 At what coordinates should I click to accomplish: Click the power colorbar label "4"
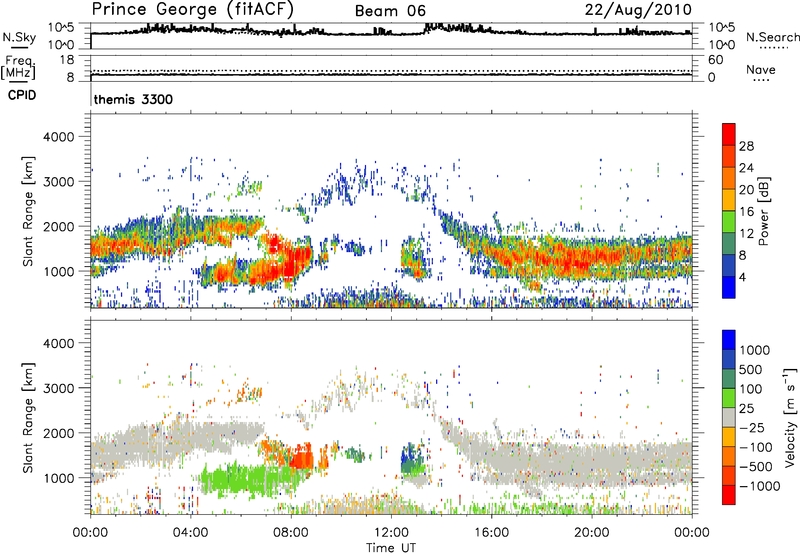coord(742,277)
